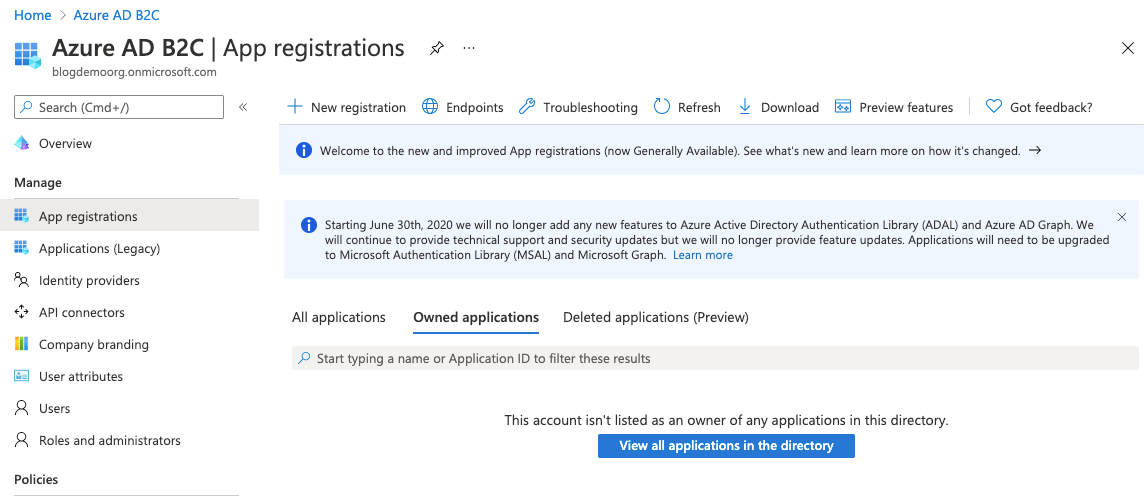Follow the arrow on the welcome banner
The width and height of the screenshot is (1144, 502).
point(1034,150)
